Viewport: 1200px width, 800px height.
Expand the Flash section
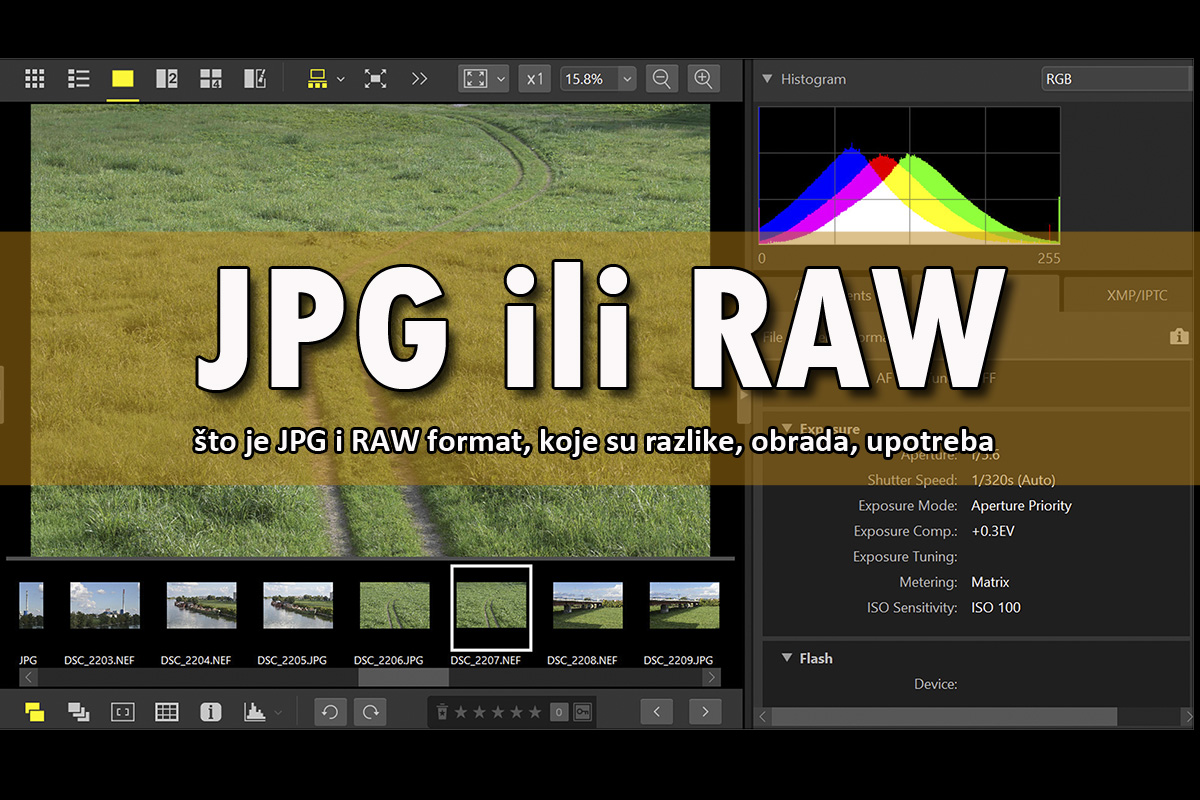pos(786,658)
